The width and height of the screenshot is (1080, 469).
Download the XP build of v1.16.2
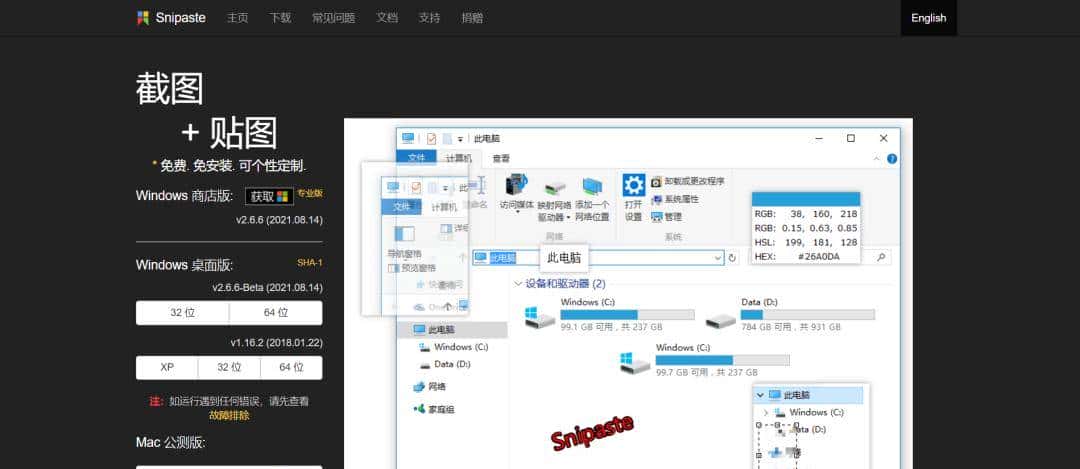point(167,368)
